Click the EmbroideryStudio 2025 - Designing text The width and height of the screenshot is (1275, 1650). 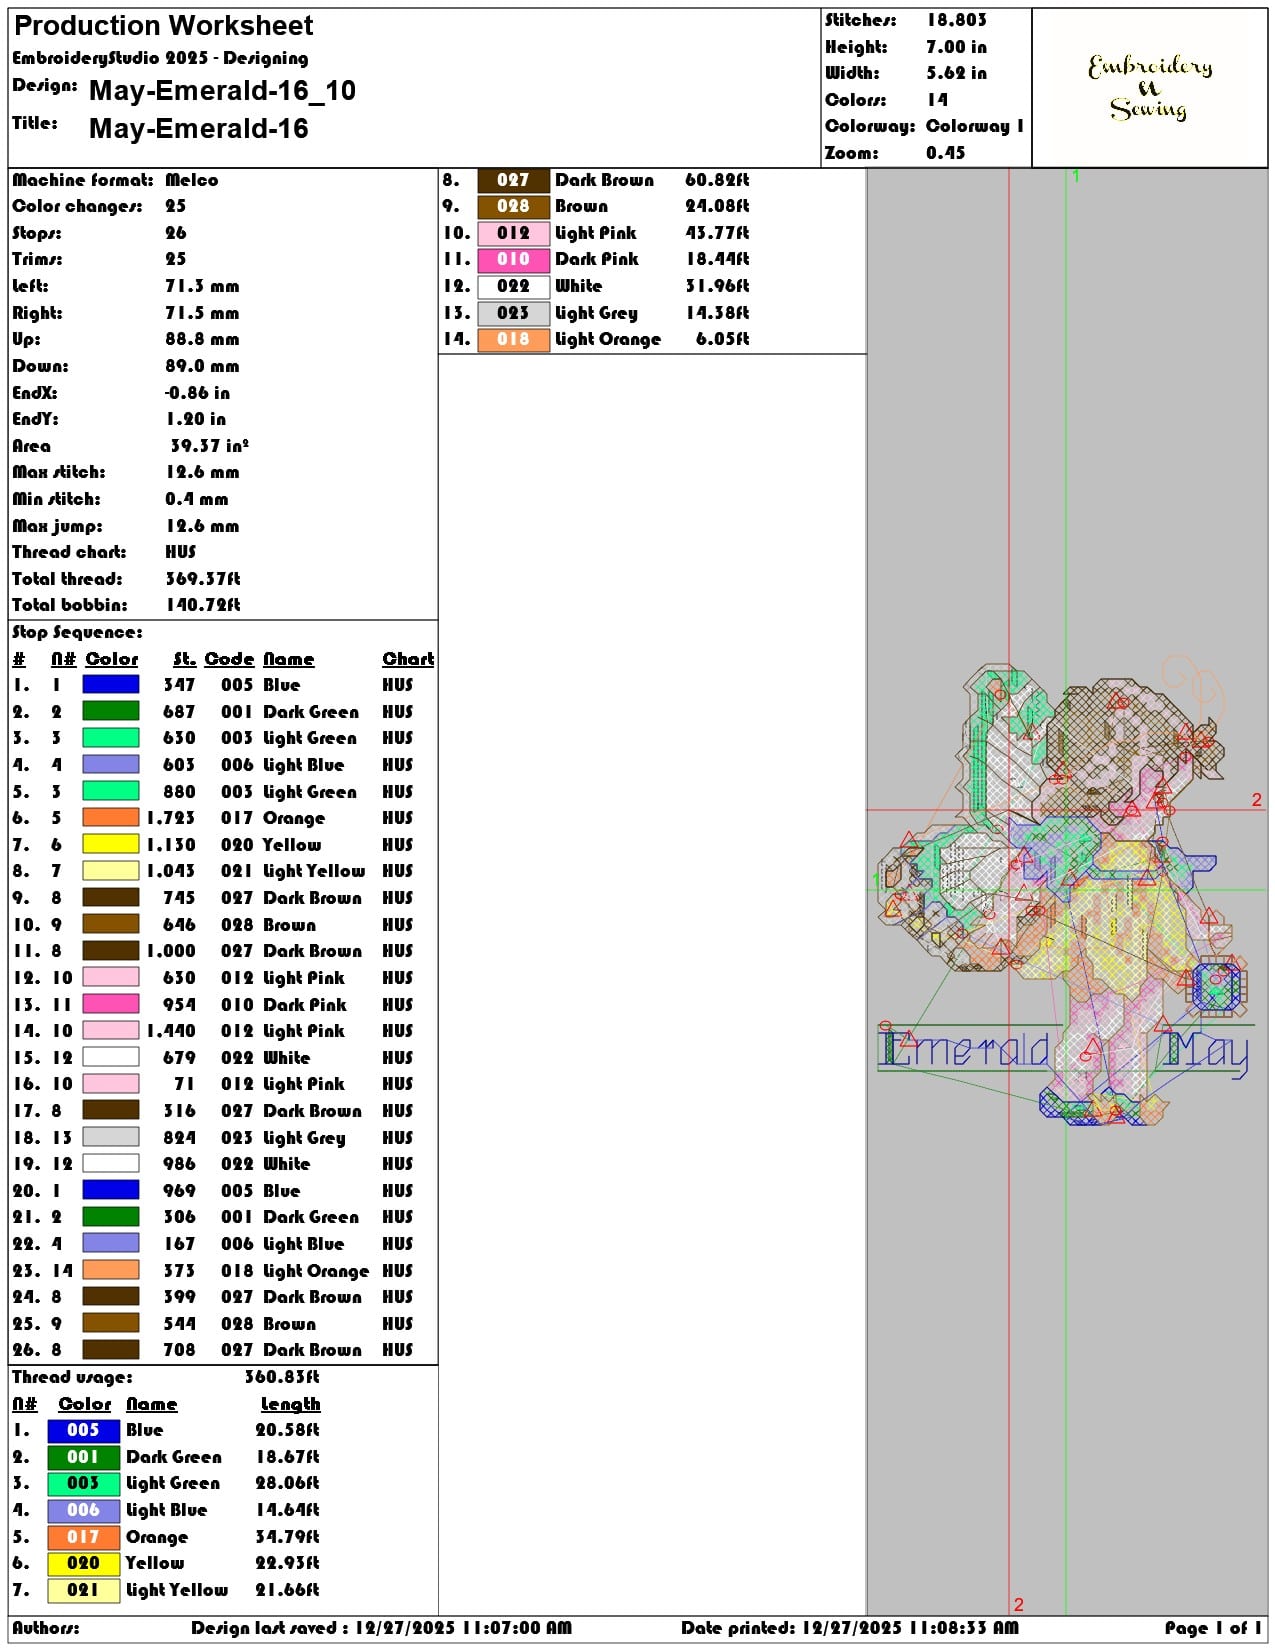tap(160, 58)
